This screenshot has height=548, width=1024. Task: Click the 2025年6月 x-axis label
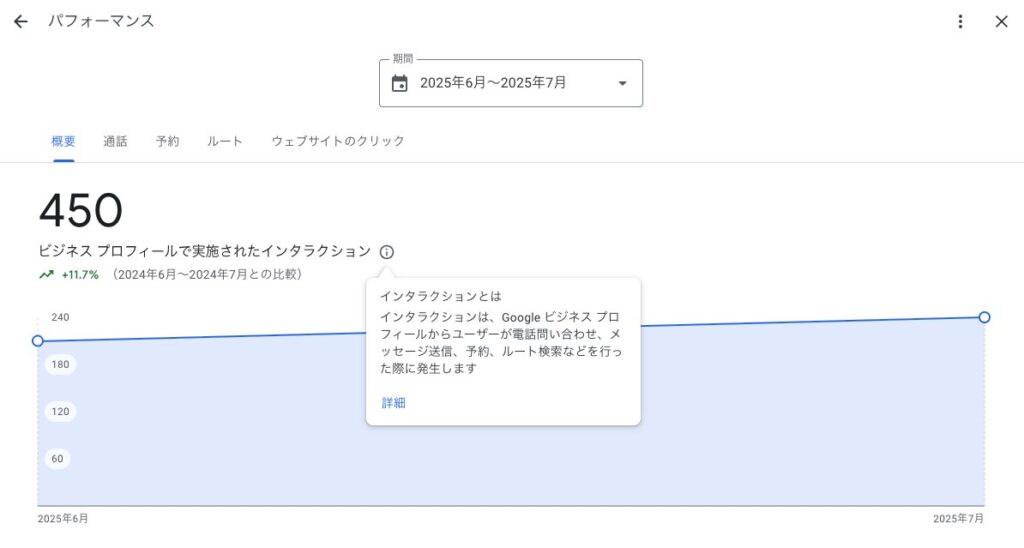(63, 519)
